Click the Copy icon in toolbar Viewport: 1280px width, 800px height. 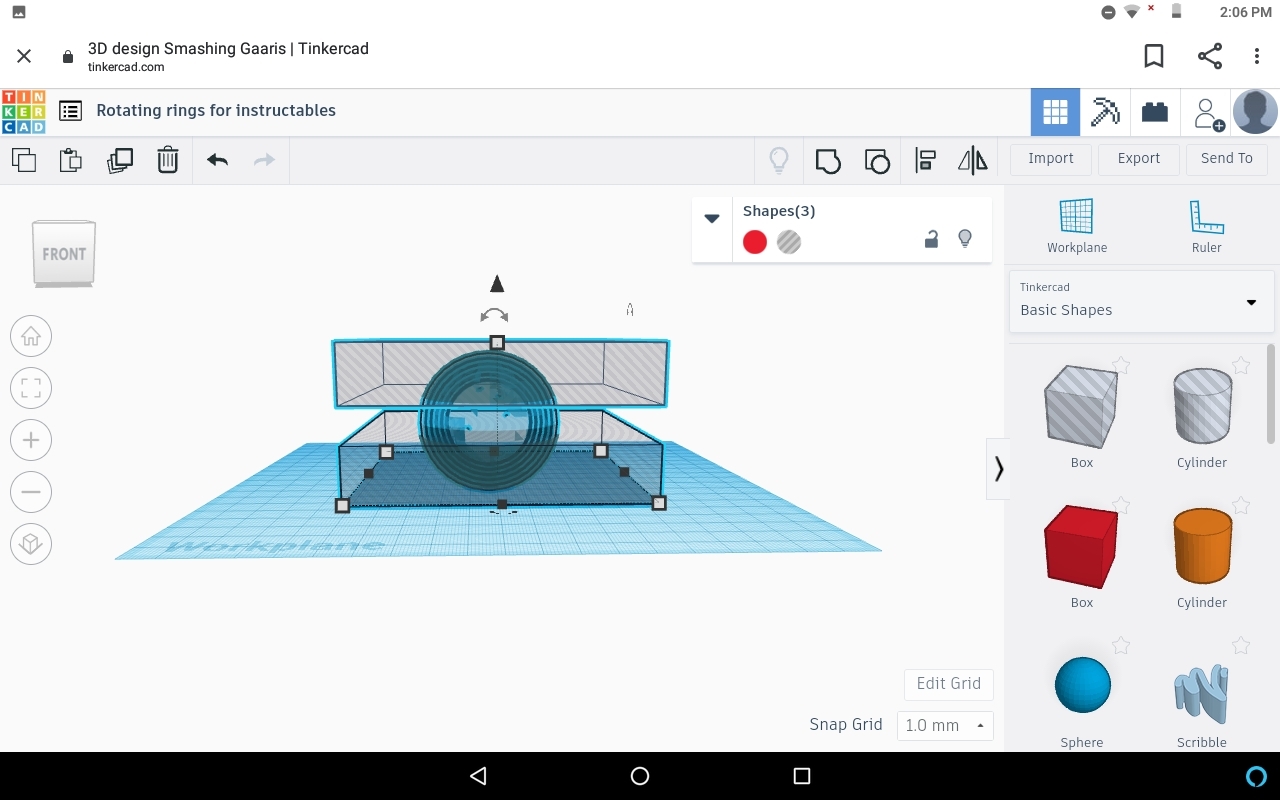(x=24, y=160)
